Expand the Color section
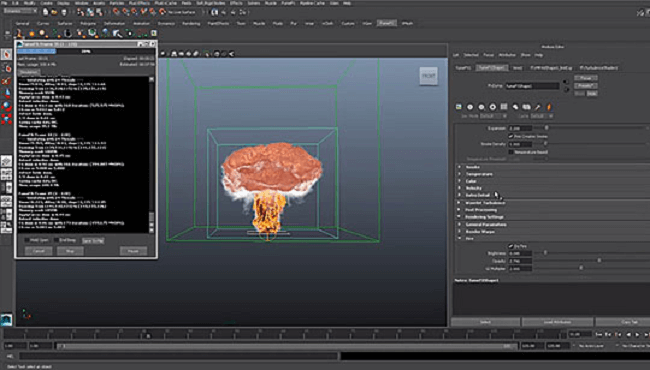The height and width of the screenshot is (370, 650). [x=459, y=181]
